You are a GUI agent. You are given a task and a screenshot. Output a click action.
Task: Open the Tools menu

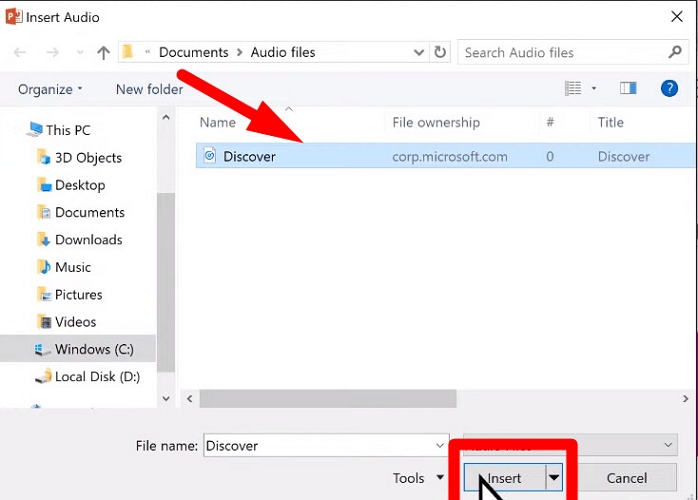[418, 478]
